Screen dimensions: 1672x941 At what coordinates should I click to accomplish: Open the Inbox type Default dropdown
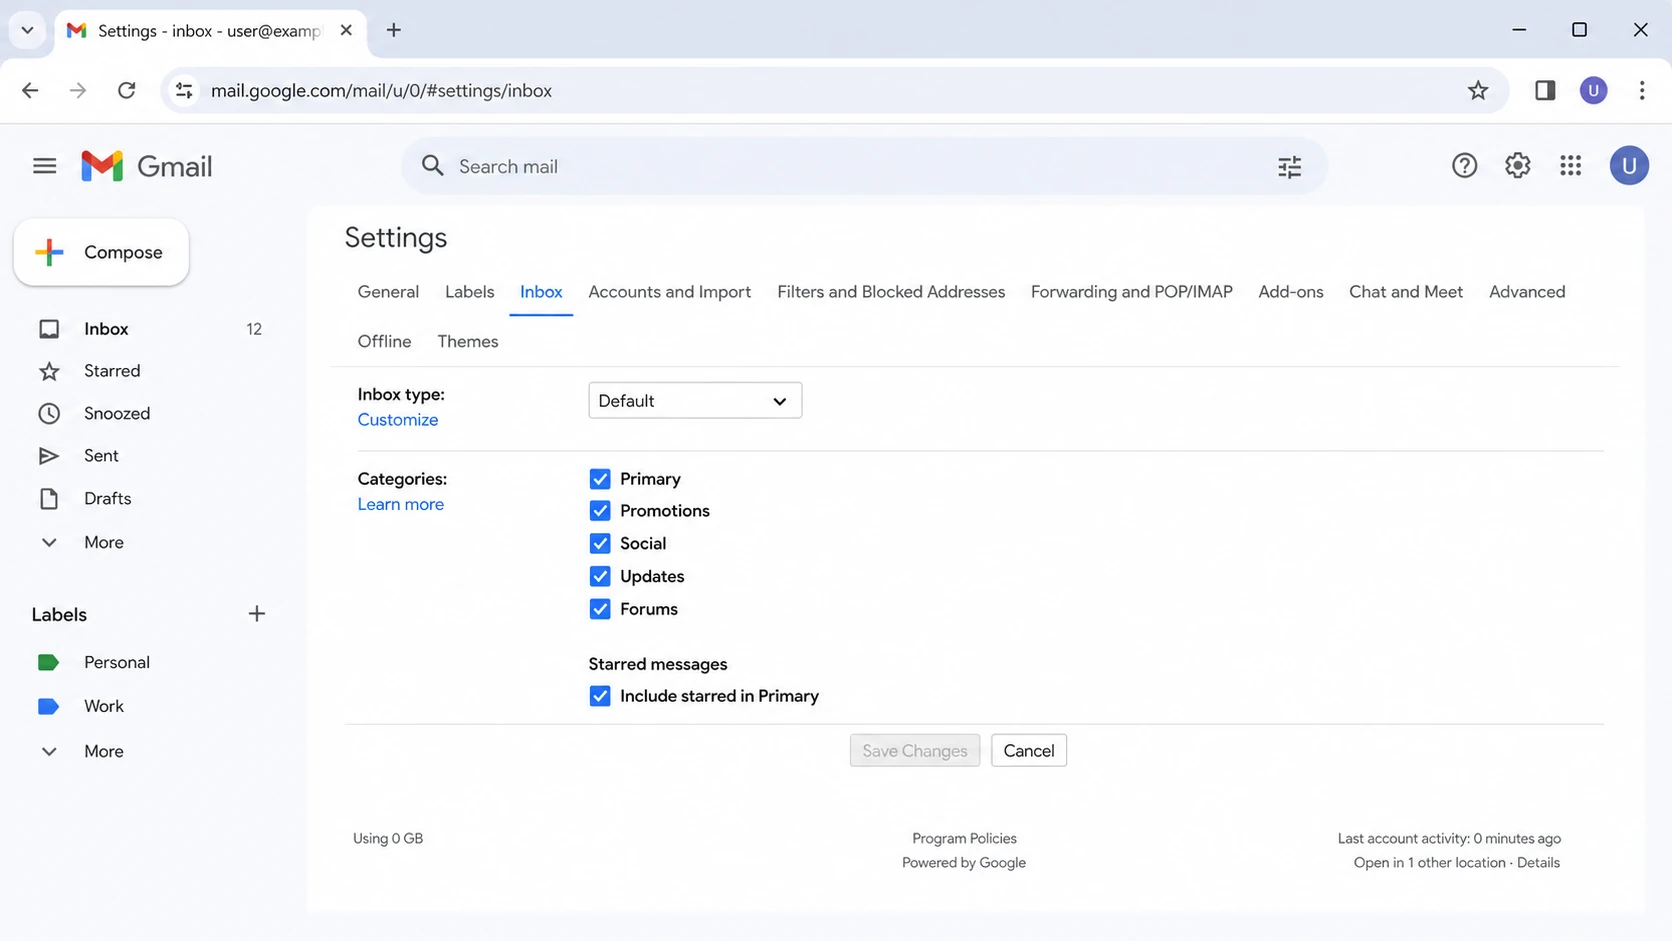pos(695,401)
